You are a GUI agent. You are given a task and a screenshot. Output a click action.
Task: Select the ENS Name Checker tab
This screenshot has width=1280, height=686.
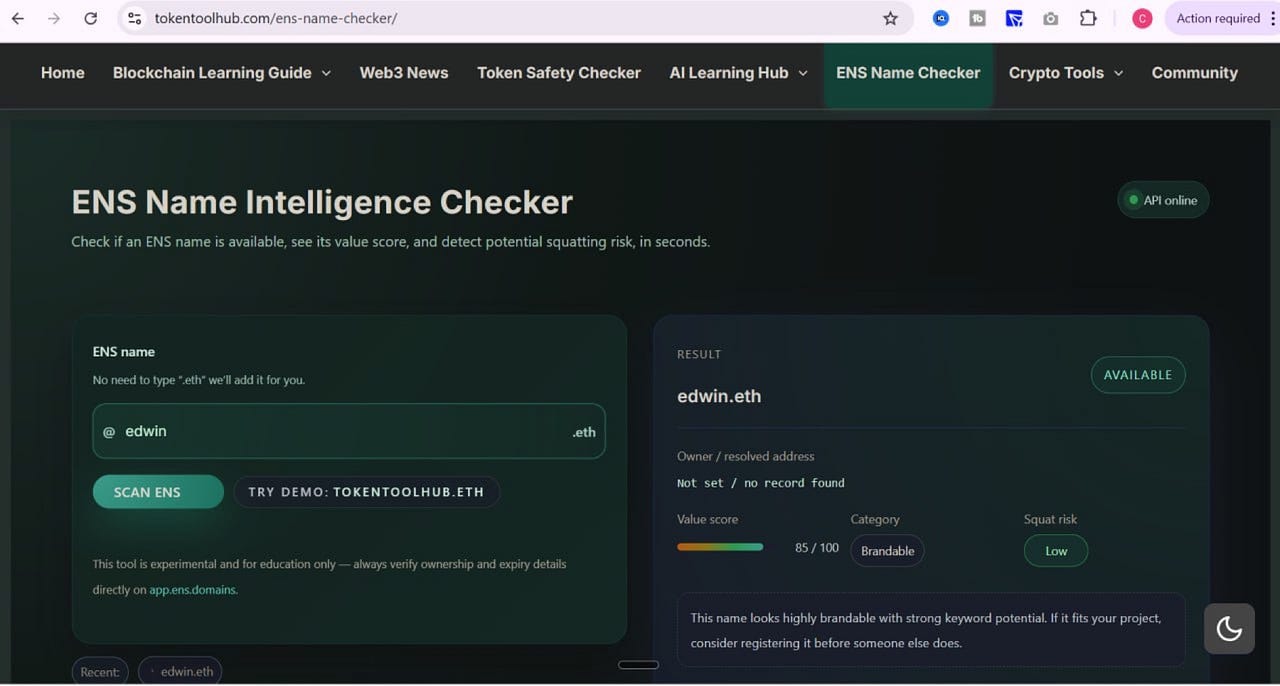point(908,73)
